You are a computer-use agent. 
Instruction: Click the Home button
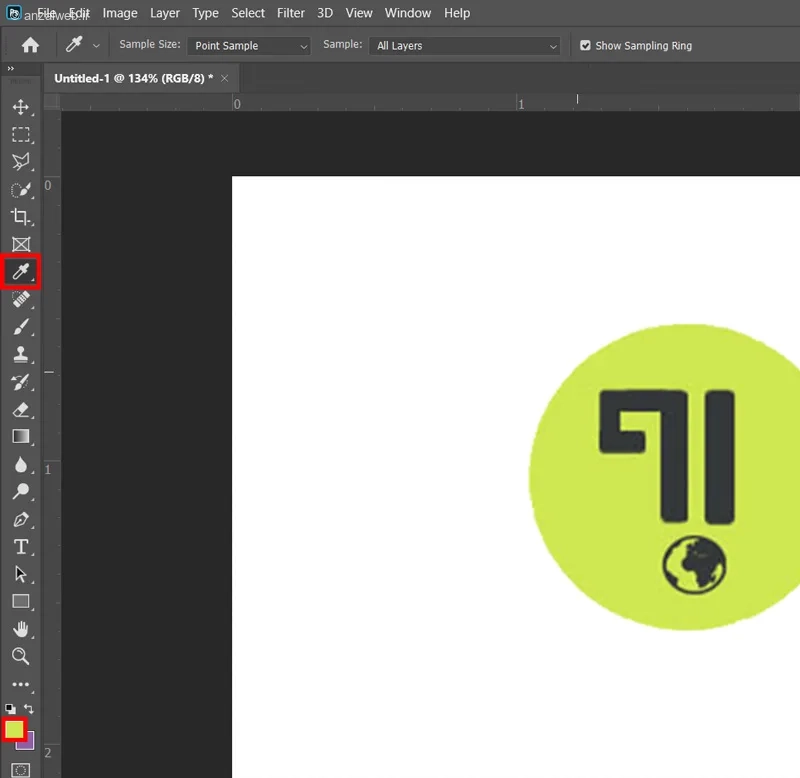click(x=30, y=45)
